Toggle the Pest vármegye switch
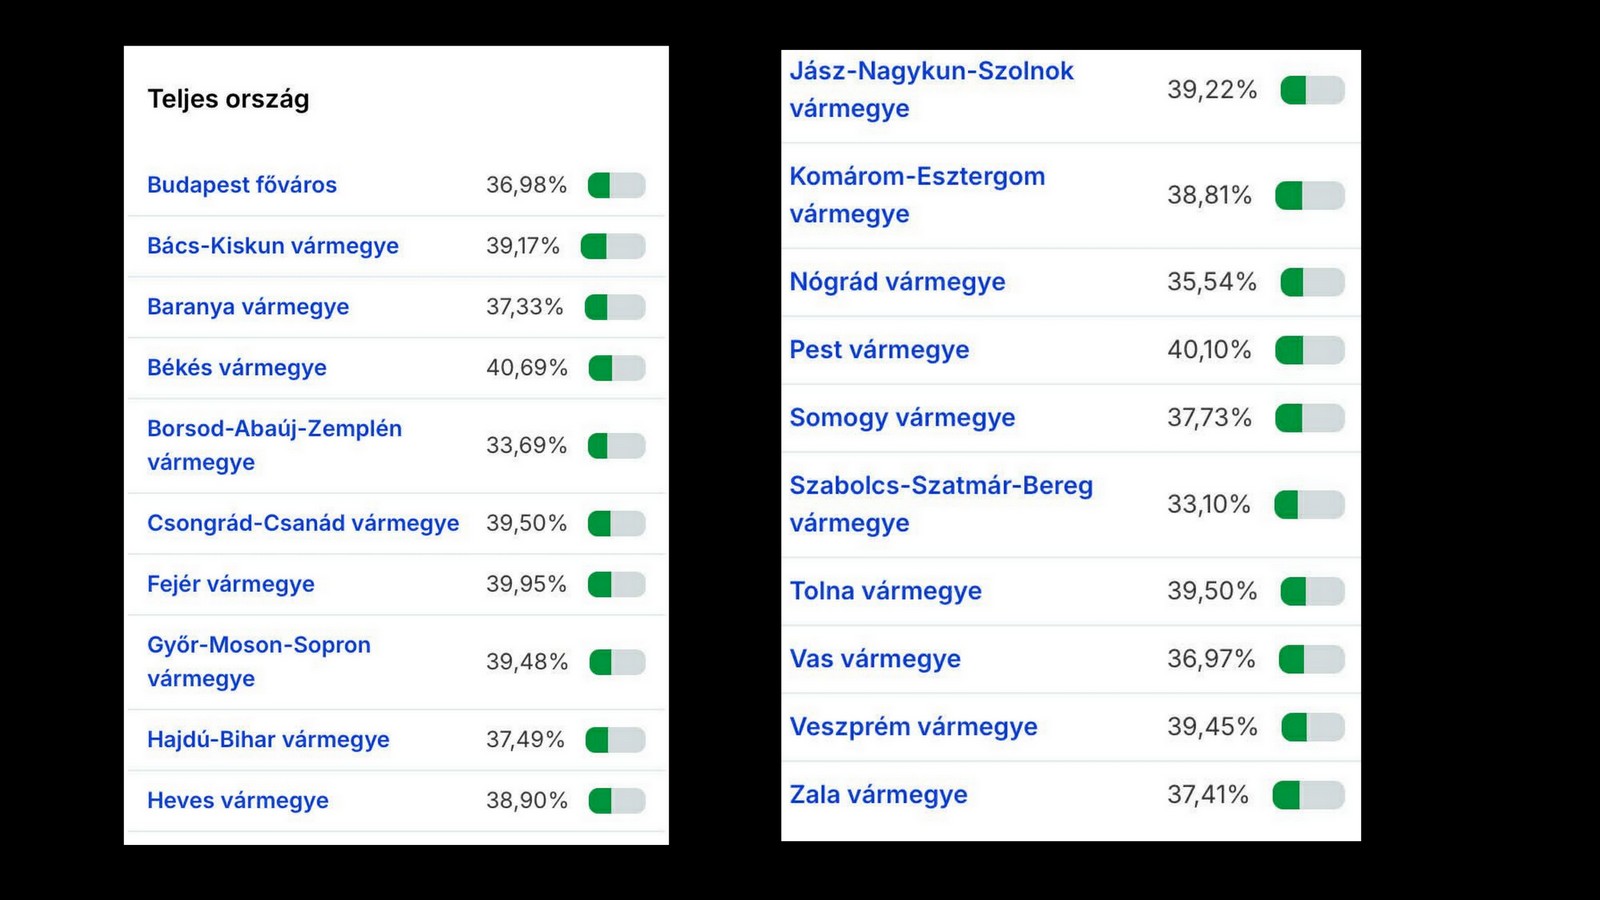 (x=1310, y=350)
